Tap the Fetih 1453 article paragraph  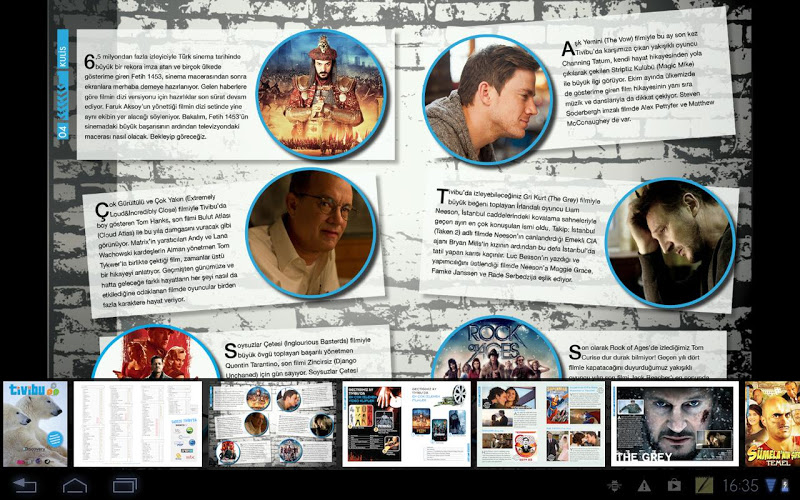tap(166, 96)
